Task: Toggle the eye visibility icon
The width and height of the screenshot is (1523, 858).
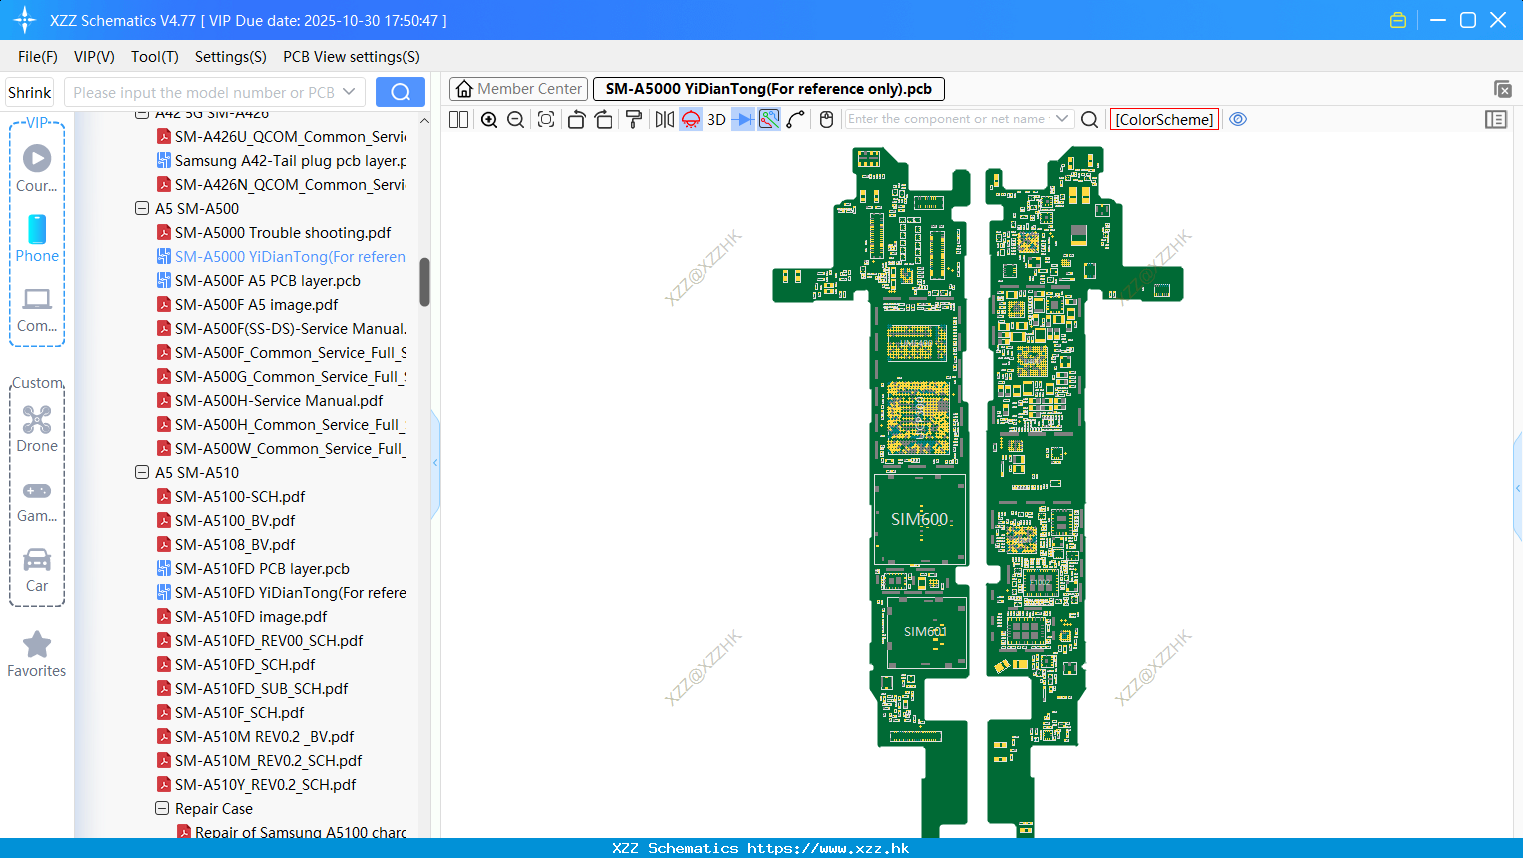Action: [1238, 120]
